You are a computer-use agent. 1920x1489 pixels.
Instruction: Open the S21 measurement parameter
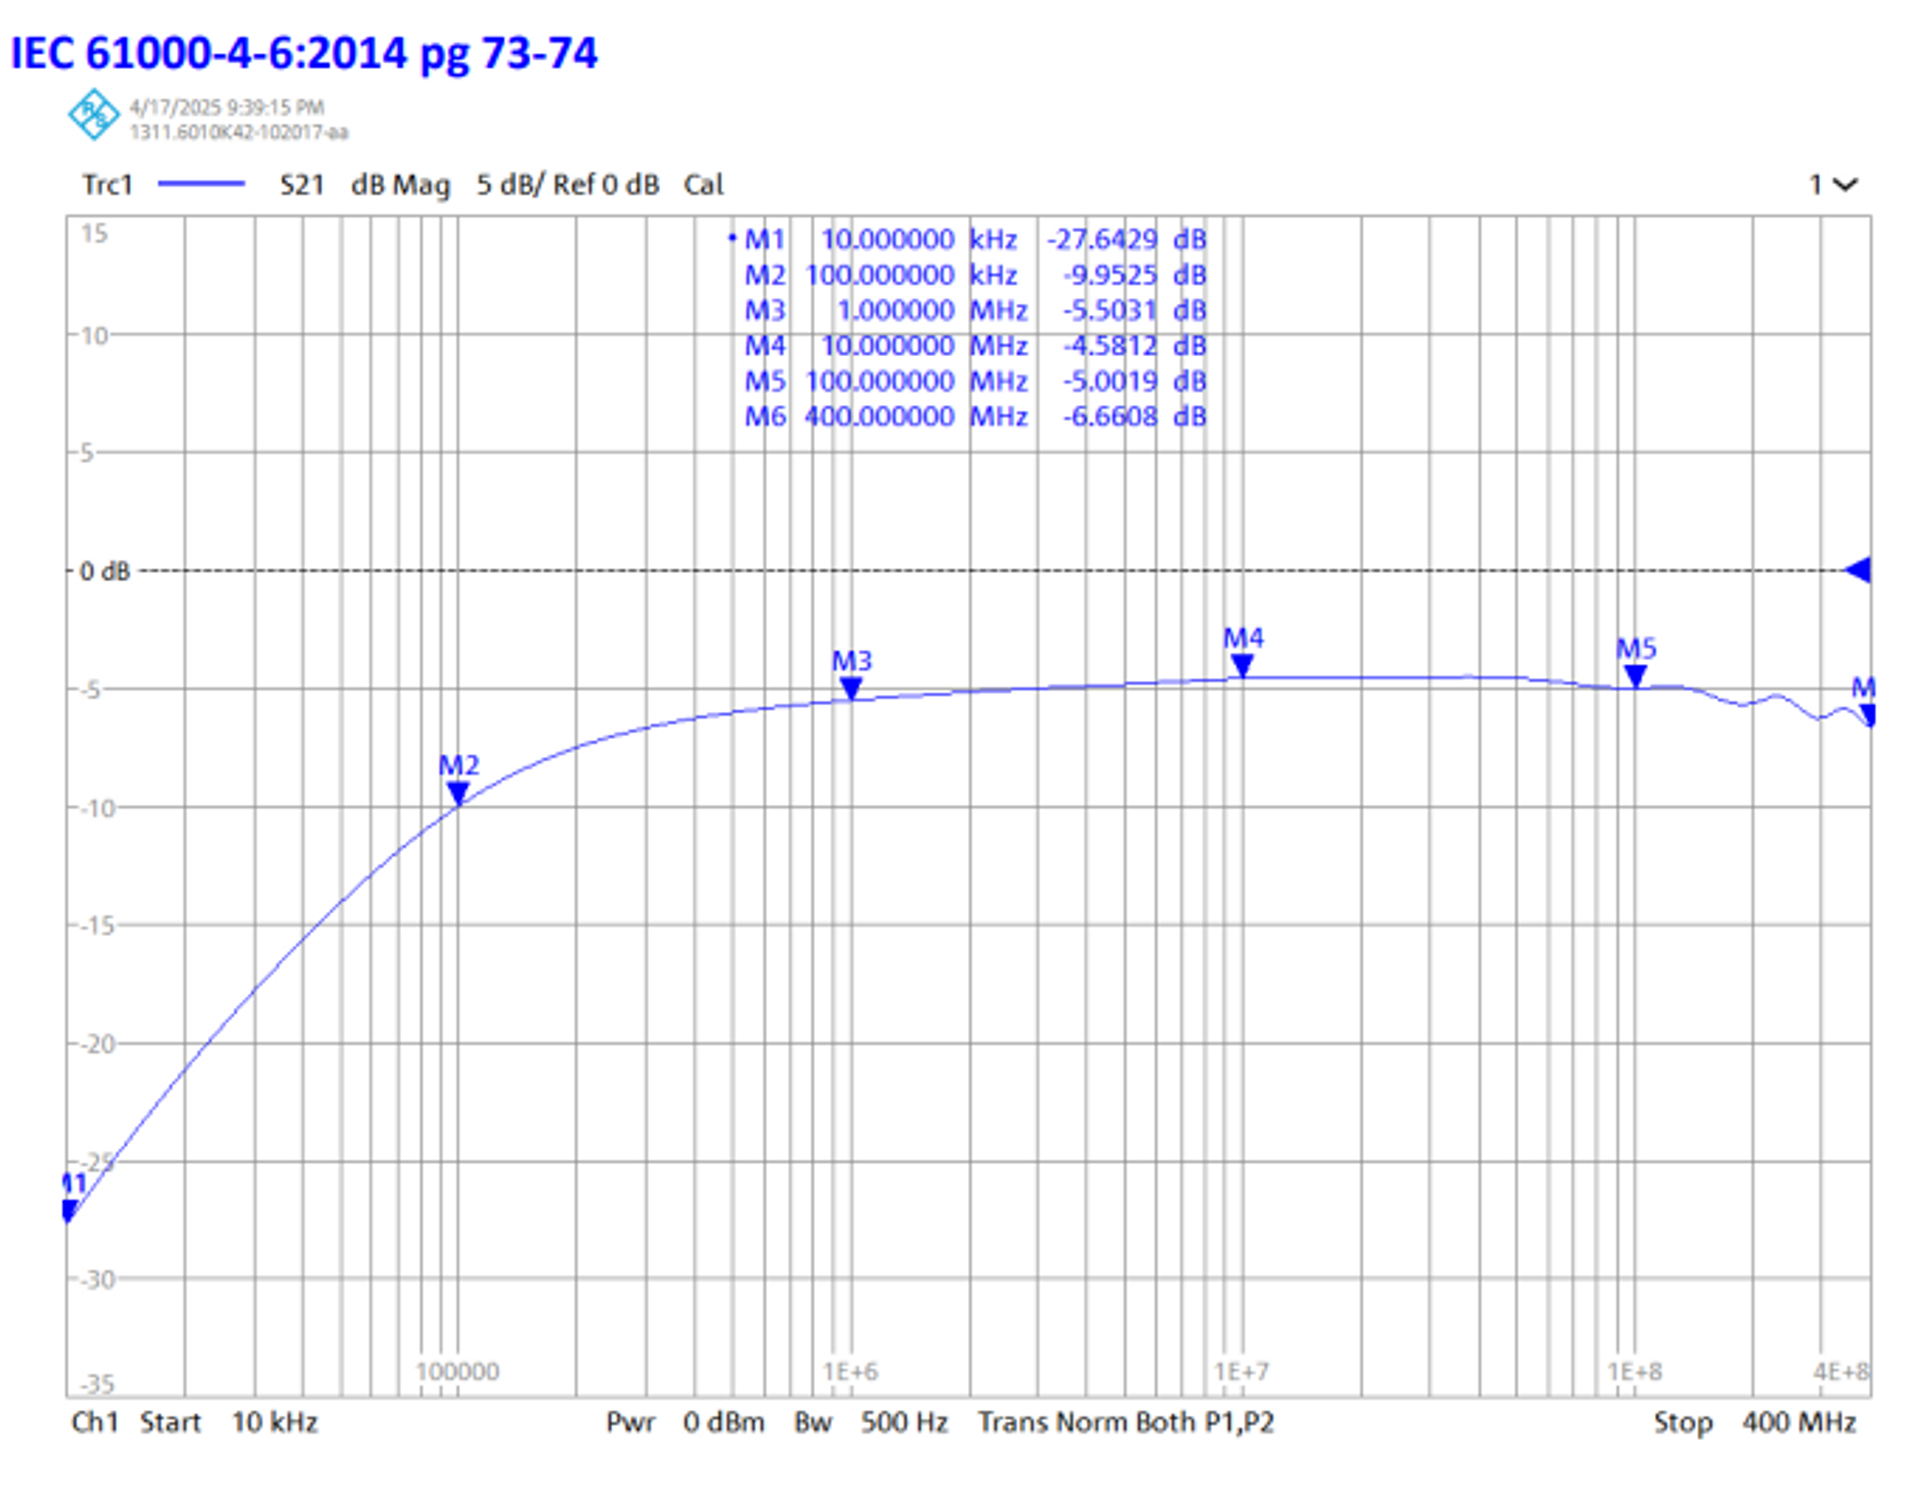pyautogui.click(x=301, y=185)
